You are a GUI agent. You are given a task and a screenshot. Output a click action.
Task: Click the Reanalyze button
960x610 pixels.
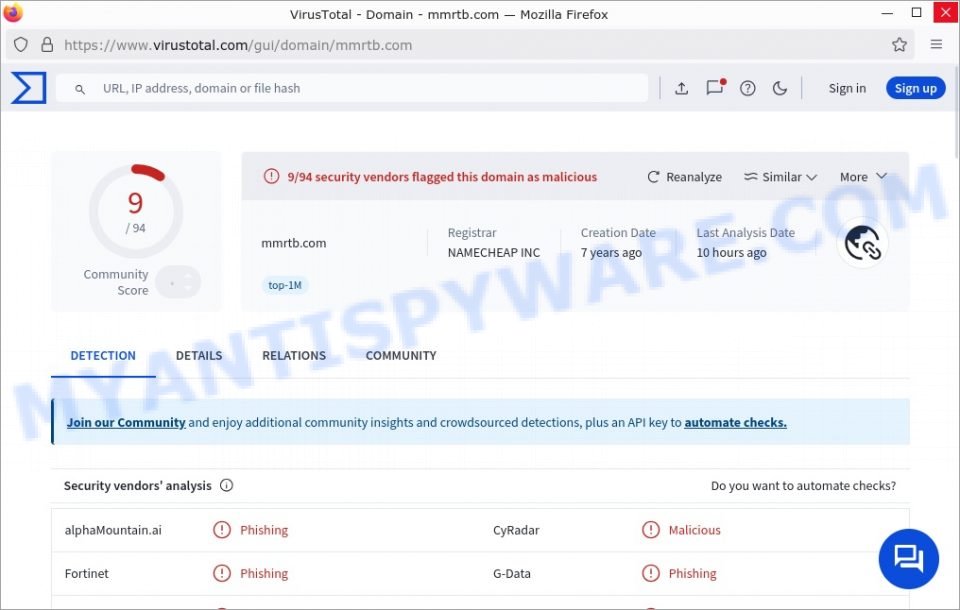pyautogui.click(x=684, y=177)
